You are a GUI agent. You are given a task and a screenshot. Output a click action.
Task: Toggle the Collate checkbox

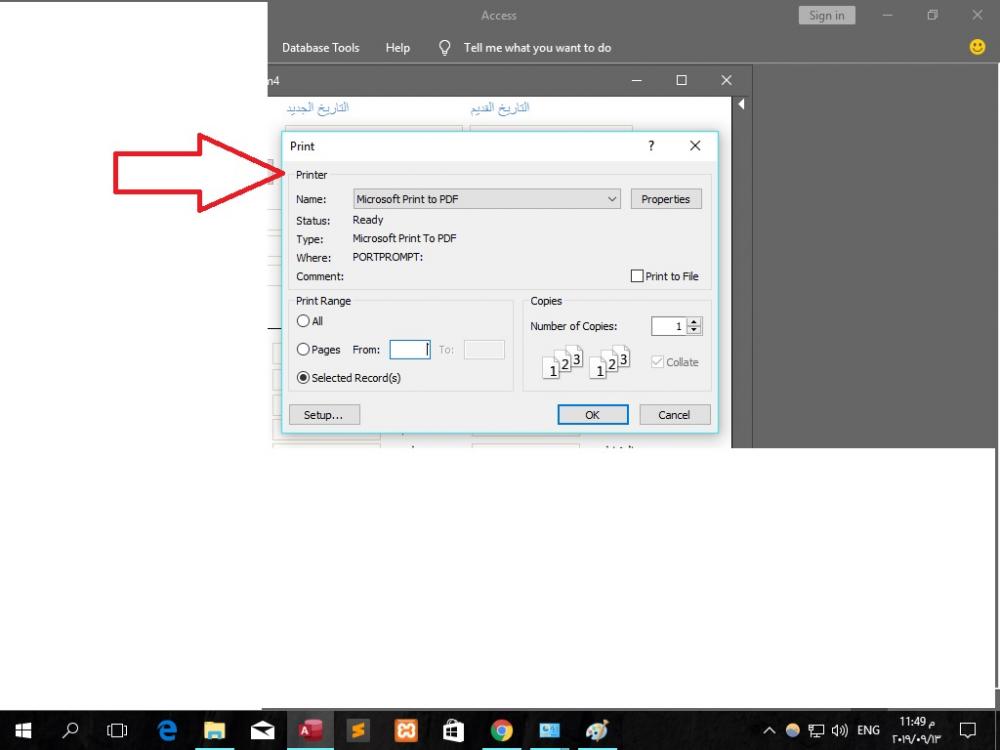(x=658, y=362)
